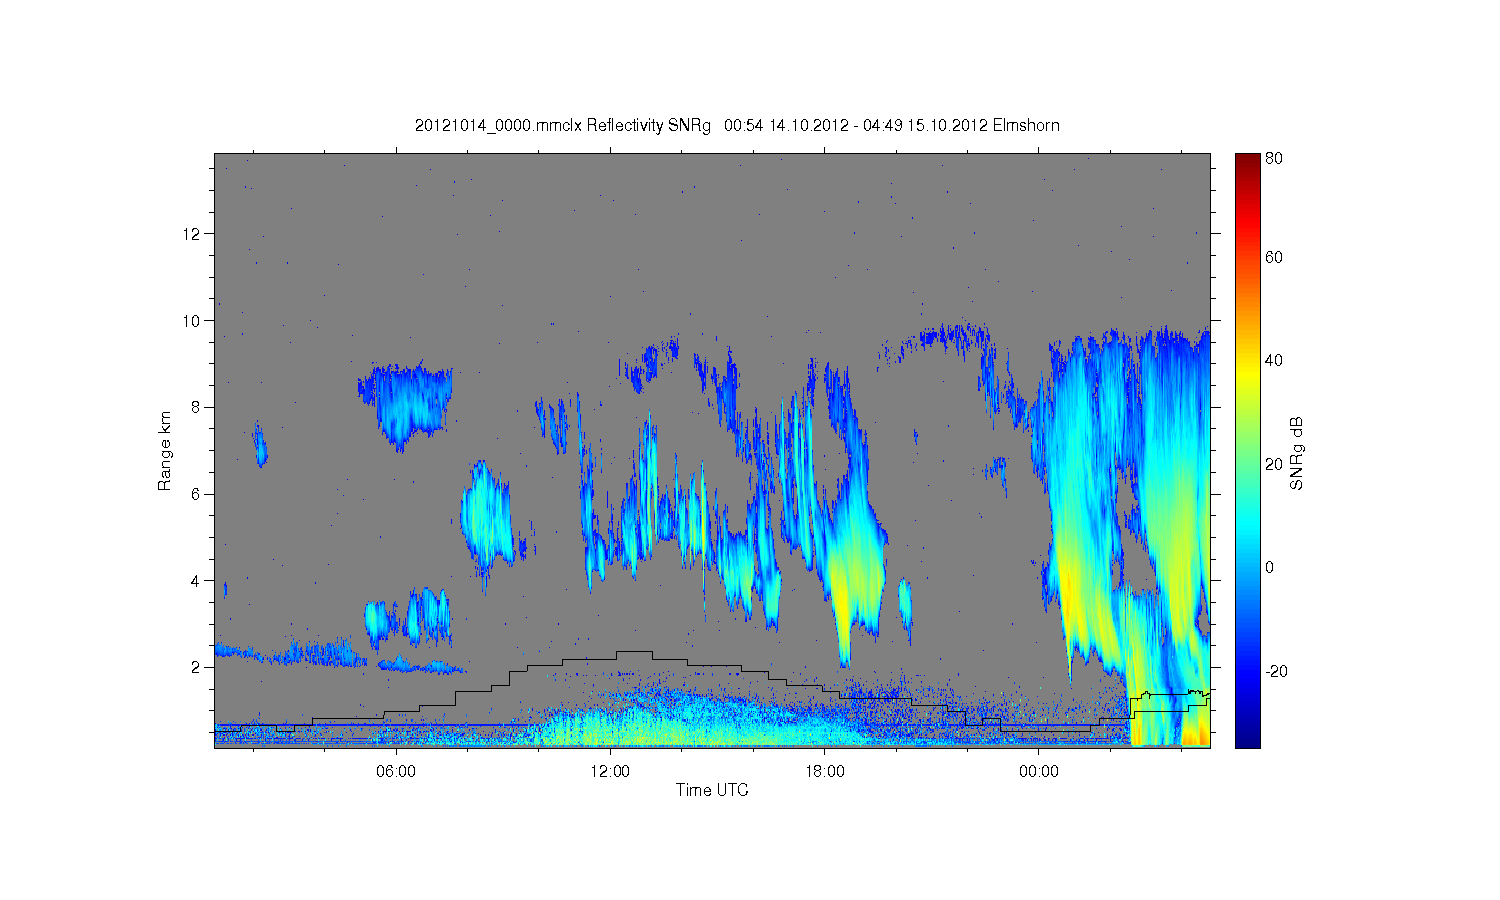Click the colorbar value 80
Viewport: 1500px width, 900px height.
pyautogui.click(x=1274, y=158)
